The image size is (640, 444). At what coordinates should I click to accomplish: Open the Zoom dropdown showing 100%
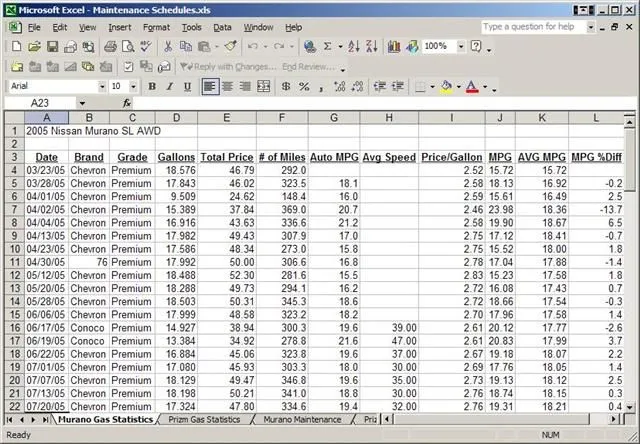[461, 47]
